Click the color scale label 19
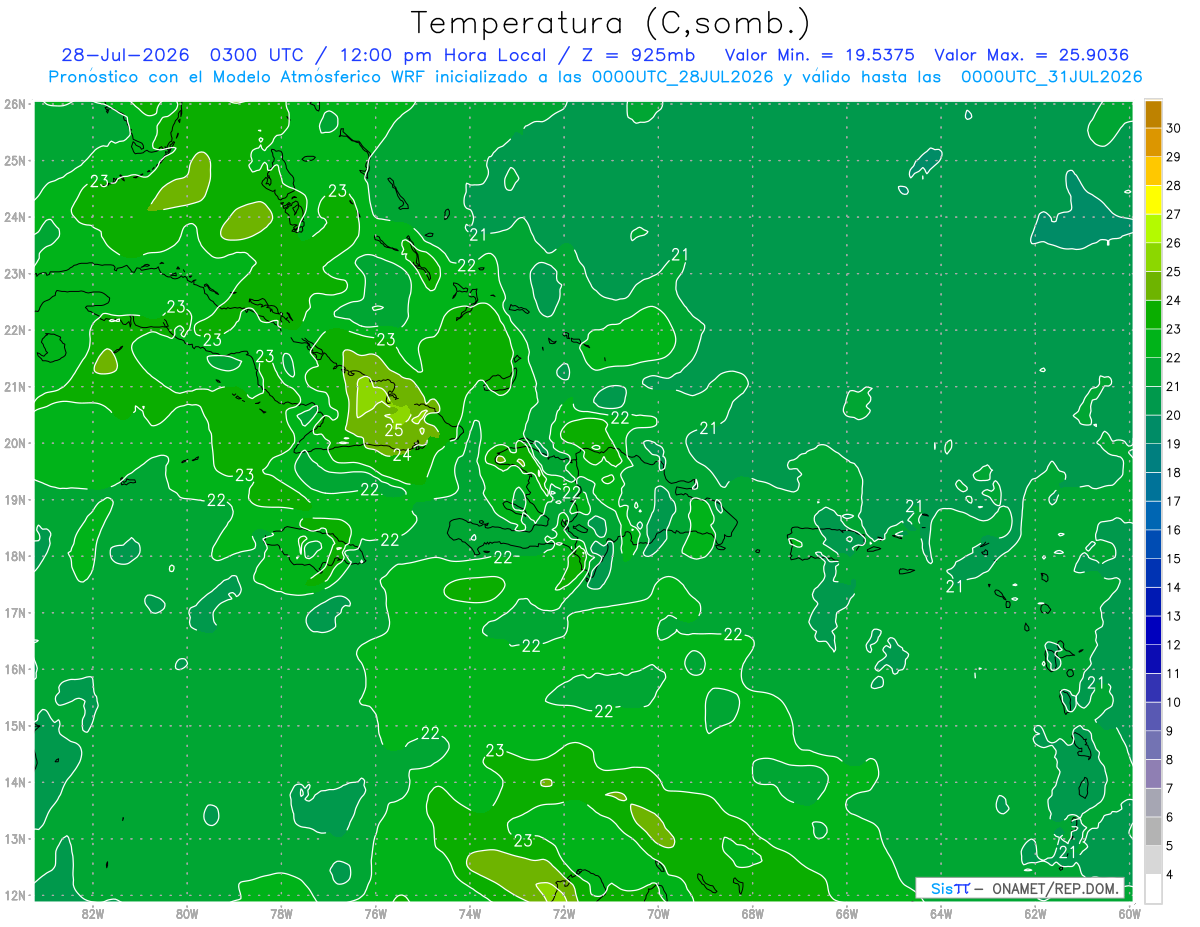The height and width of the screenshot is (927, 1200). pyautogui.click(x=1174, y=444)
